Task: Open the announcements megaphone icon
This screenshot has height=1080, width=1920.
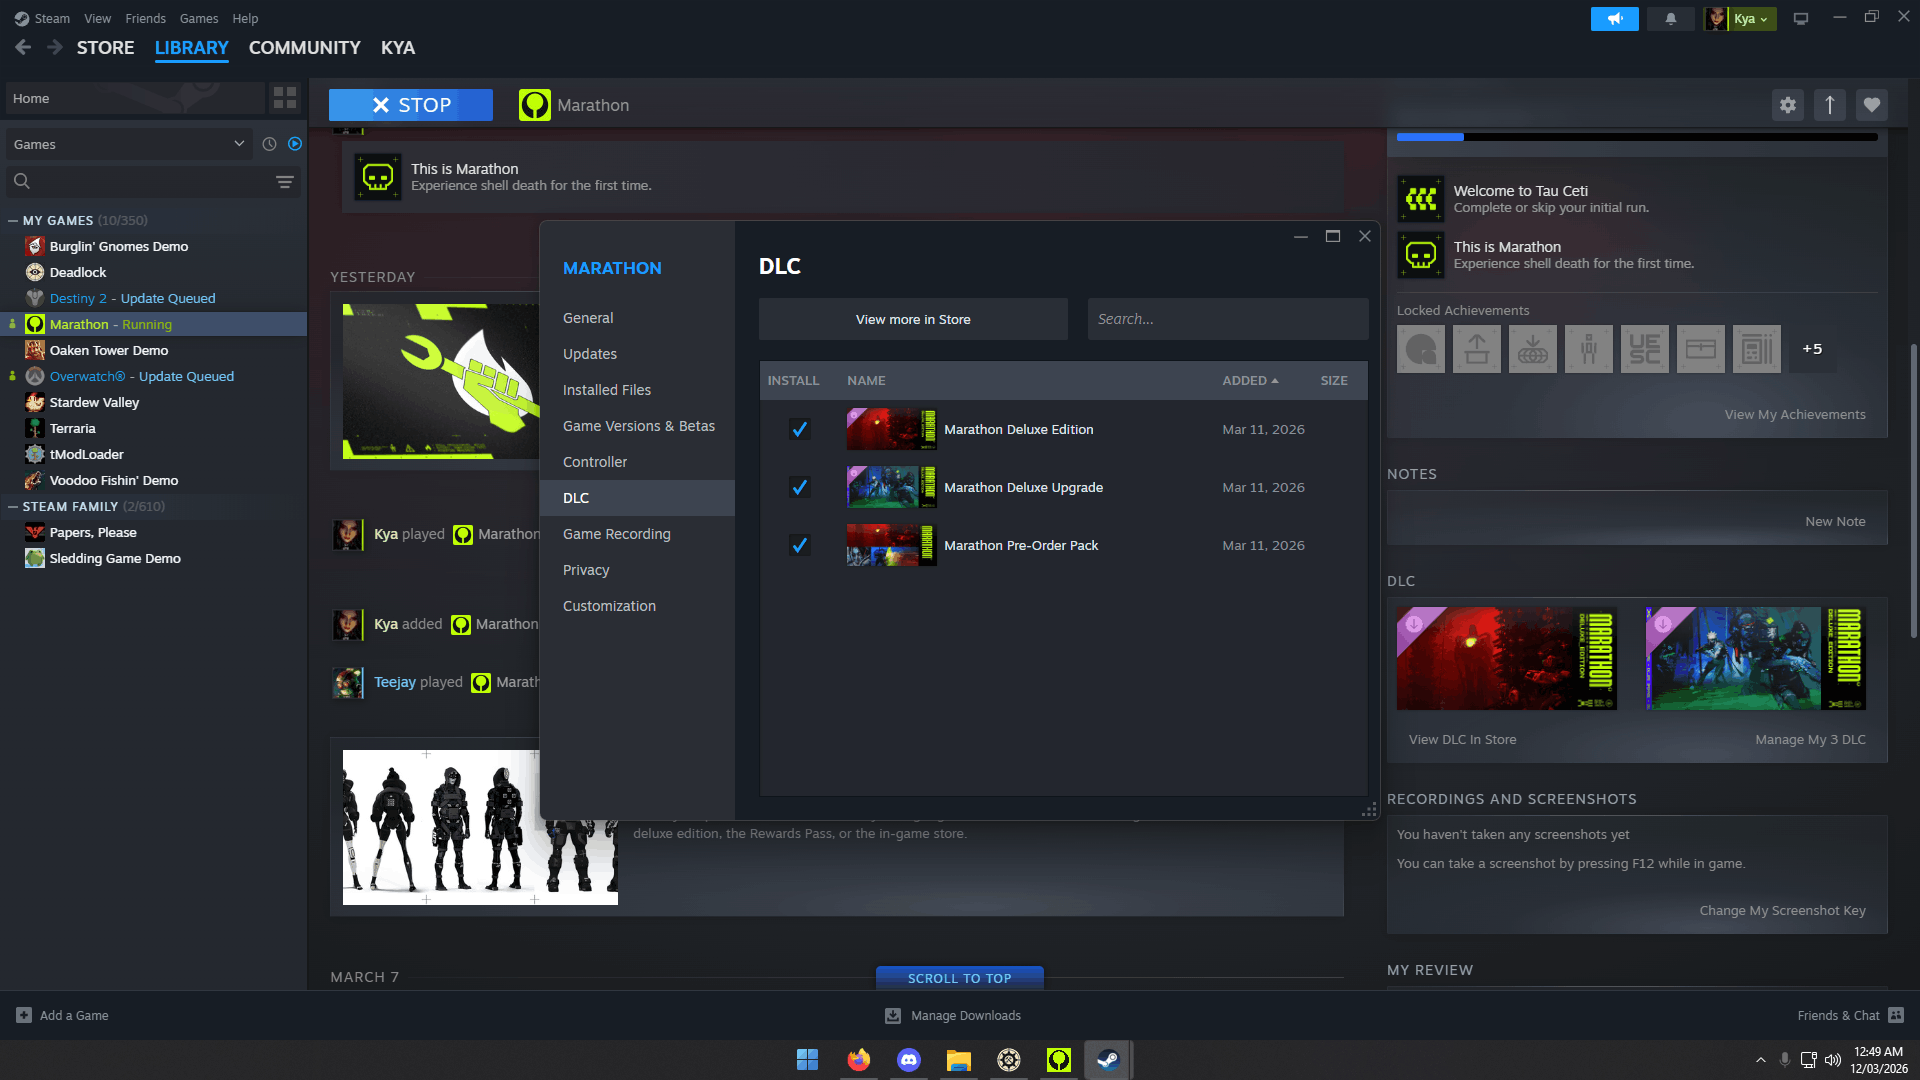Action: pos(1614,19)
